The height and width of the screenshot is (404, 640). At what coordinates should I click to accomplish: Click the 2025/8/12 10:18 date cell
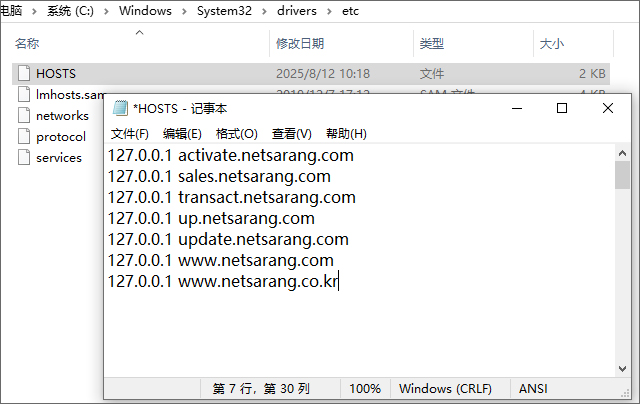coord(323,73)
